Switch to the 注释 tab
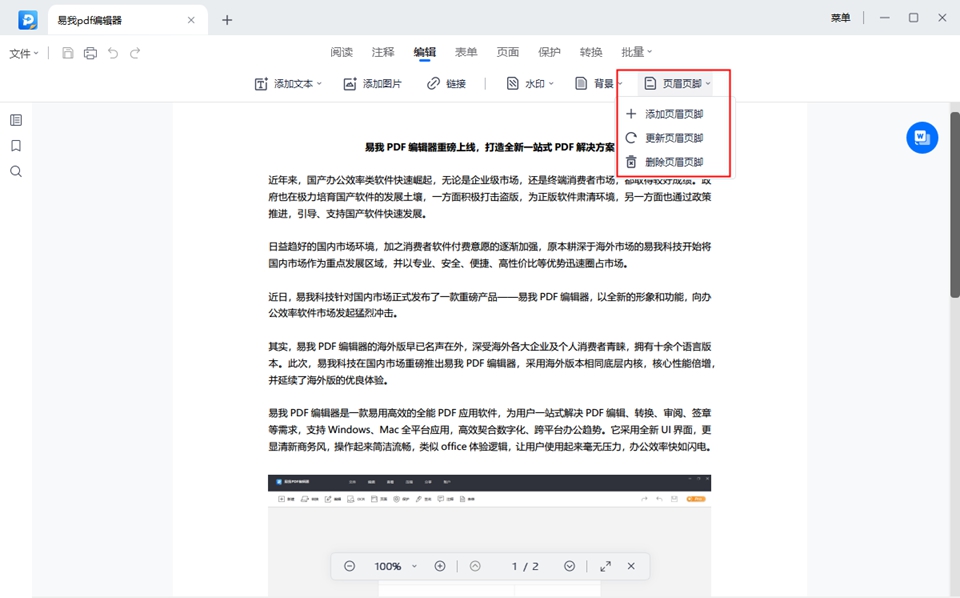 pos(383,52)
